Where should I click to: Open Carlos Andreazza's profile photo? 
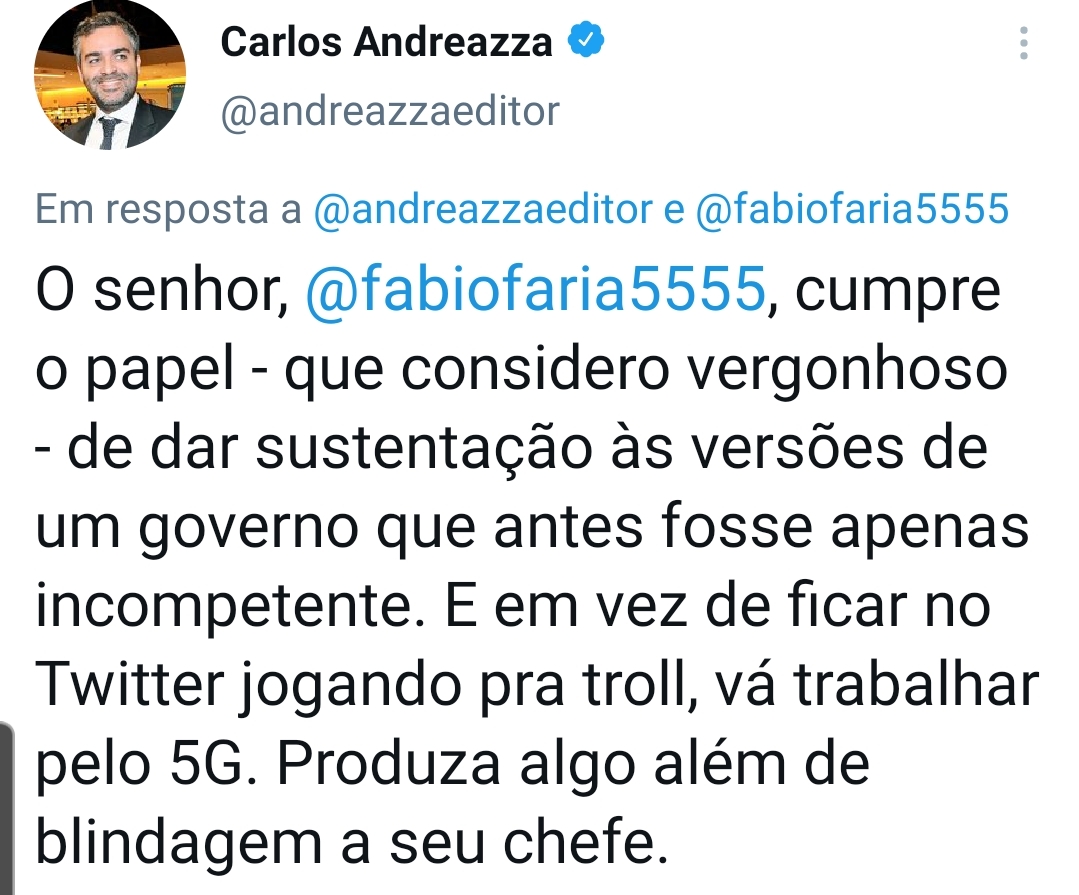[110, 73]
